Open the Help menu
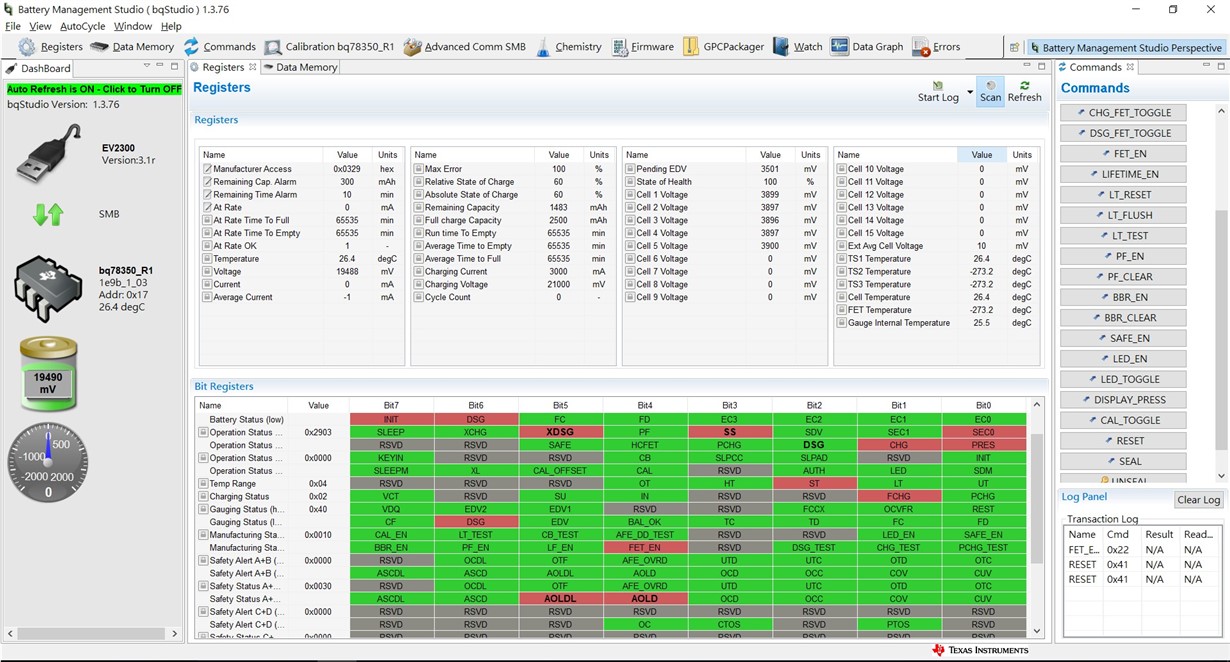 tap(171, 26)
